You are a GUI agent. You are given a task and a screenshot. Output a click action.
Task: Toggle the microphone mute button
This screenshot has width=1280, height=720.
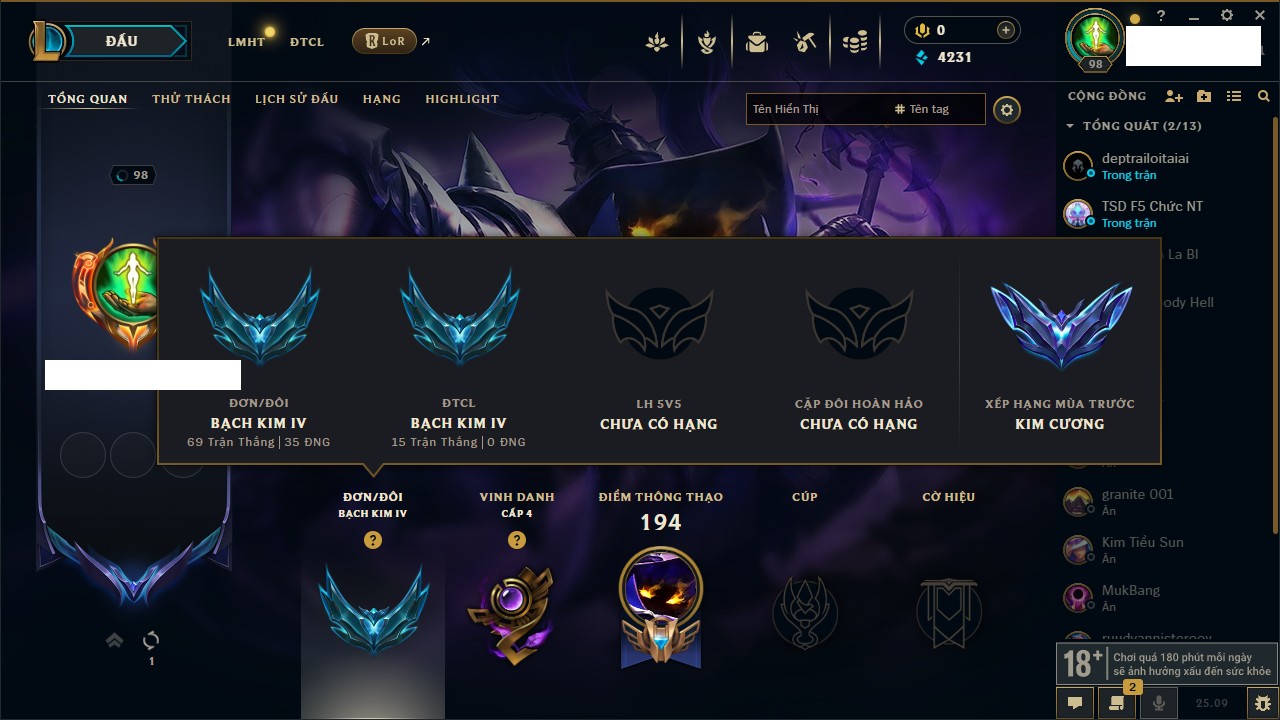[x=1159, y=703]
